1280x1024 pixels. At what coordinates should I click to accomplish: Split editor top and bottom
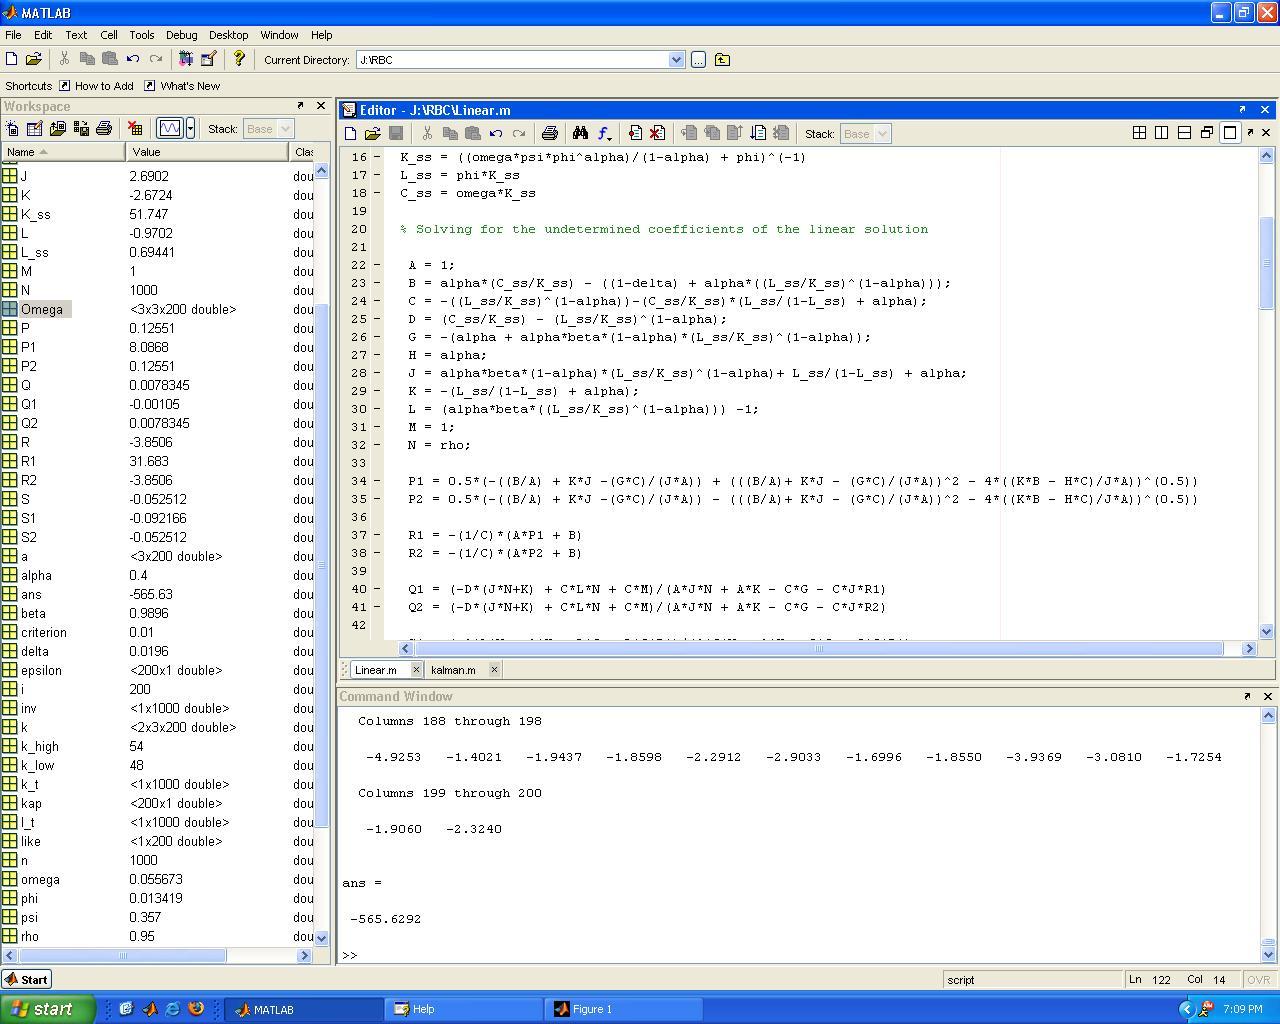tap(1184, 132)
